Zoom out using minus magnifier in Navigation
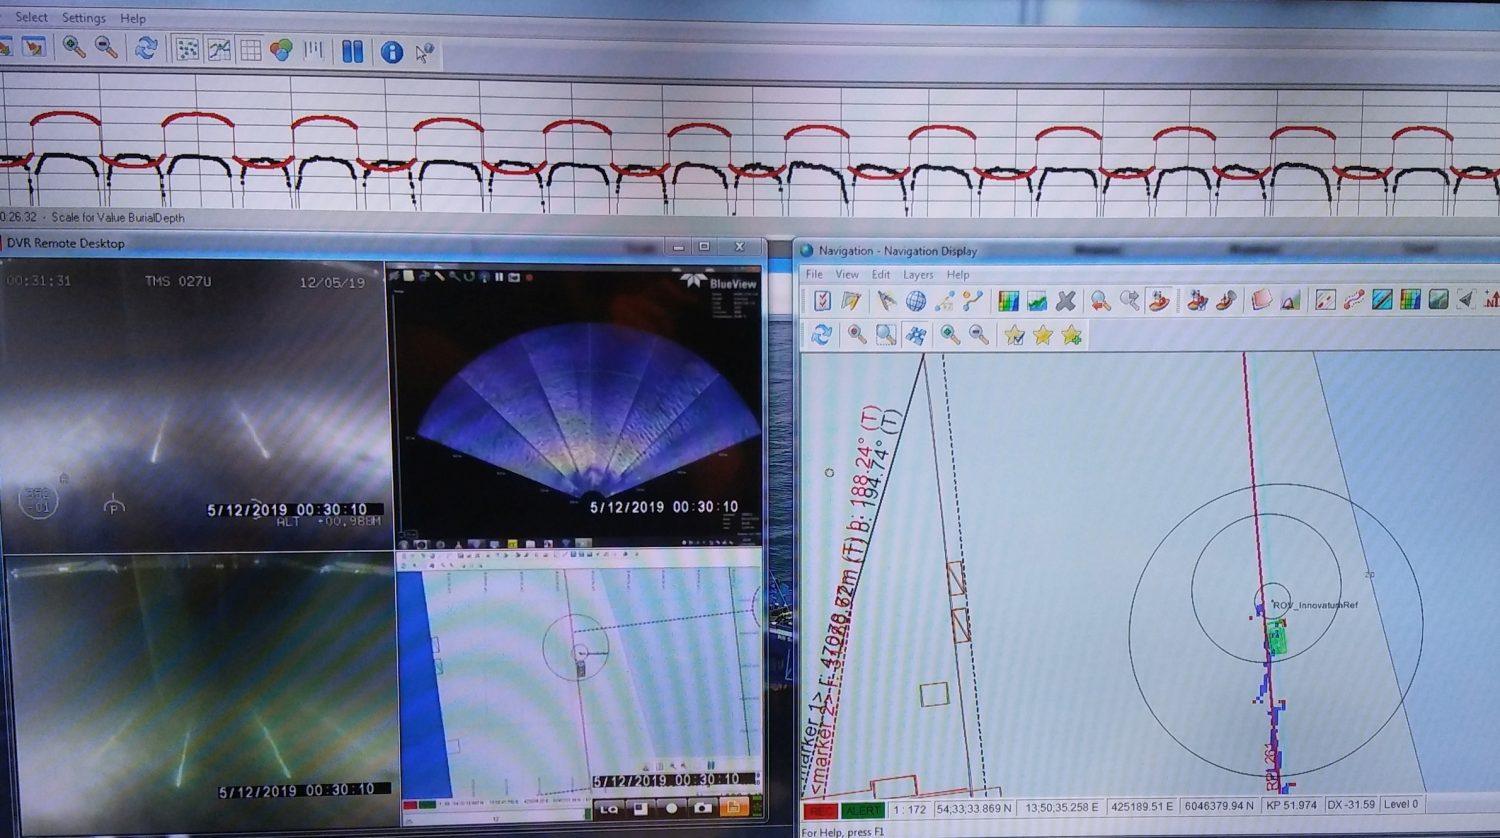Viewport: 1500px width, 838px height. click(979, 335)
